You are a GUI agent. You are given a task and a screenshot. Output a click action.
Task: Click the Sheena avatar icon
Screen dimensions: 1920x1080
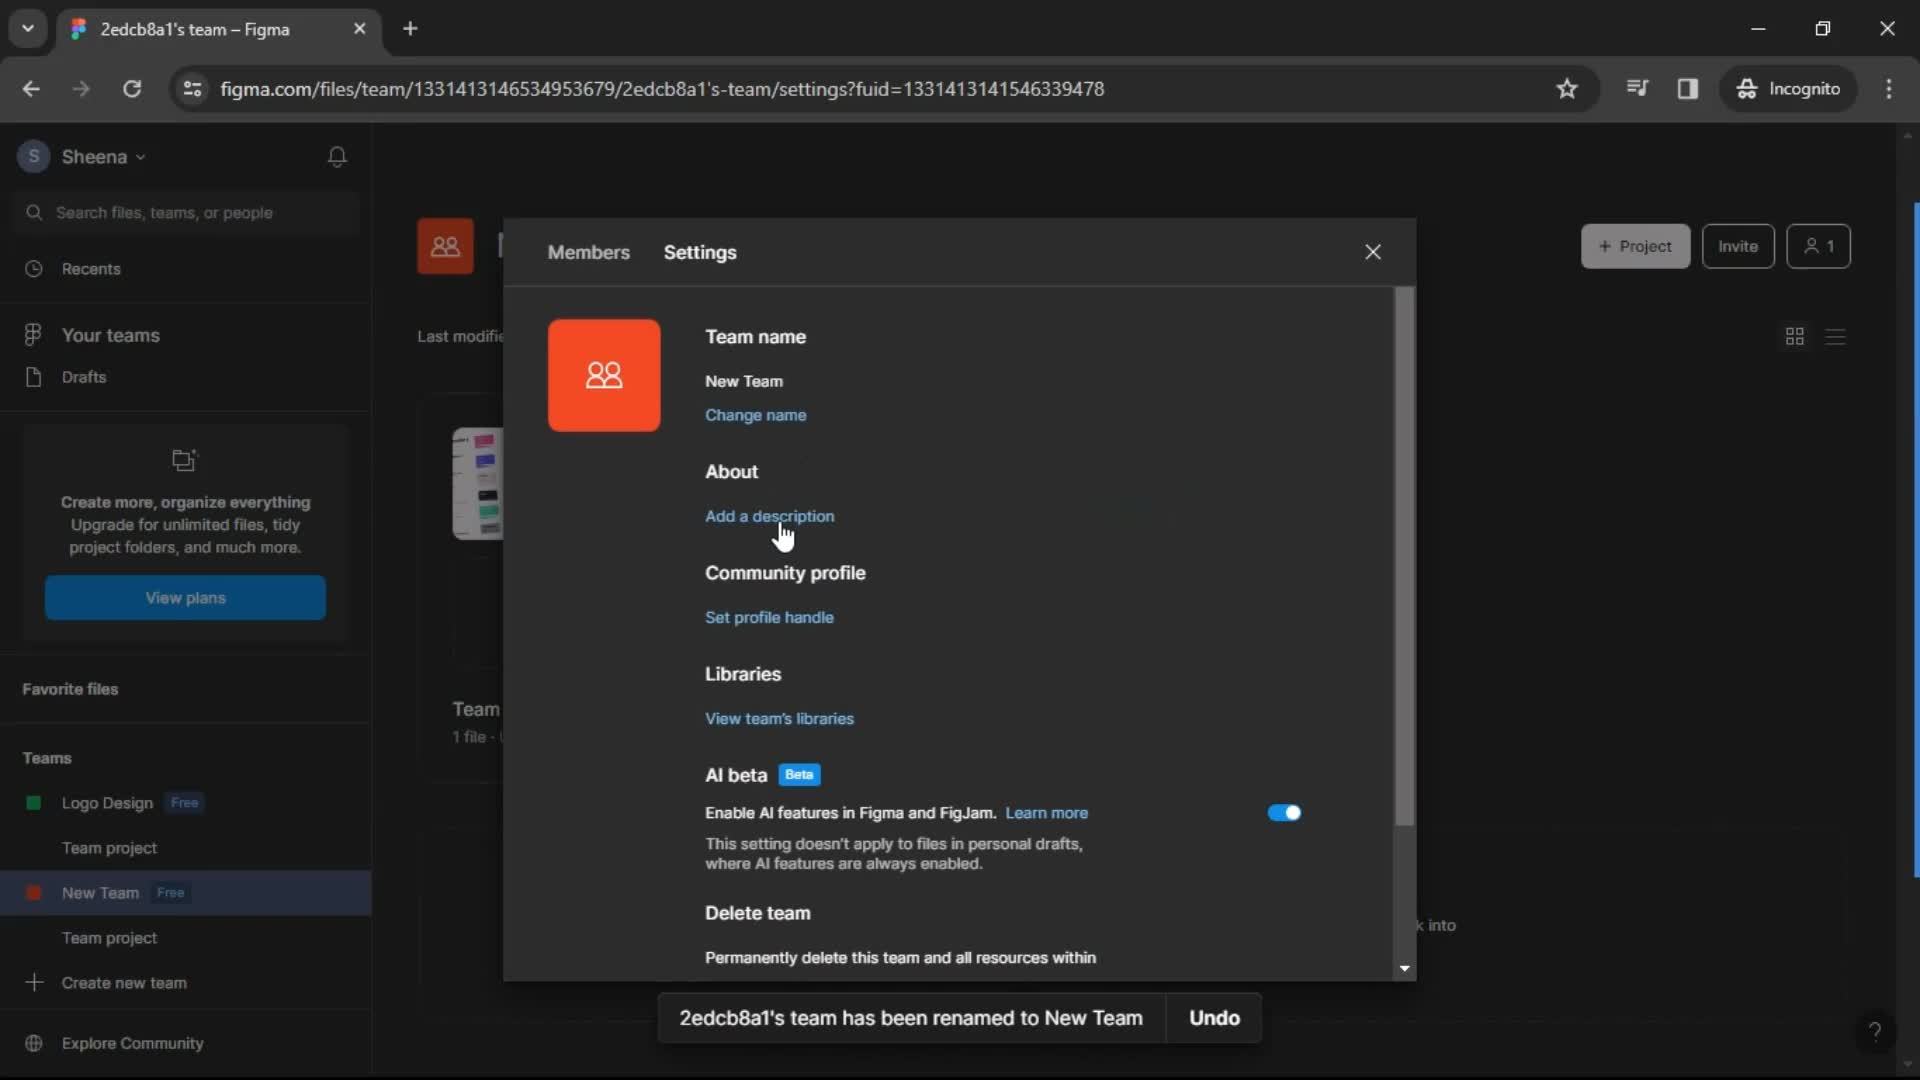(x=34, y=157)
